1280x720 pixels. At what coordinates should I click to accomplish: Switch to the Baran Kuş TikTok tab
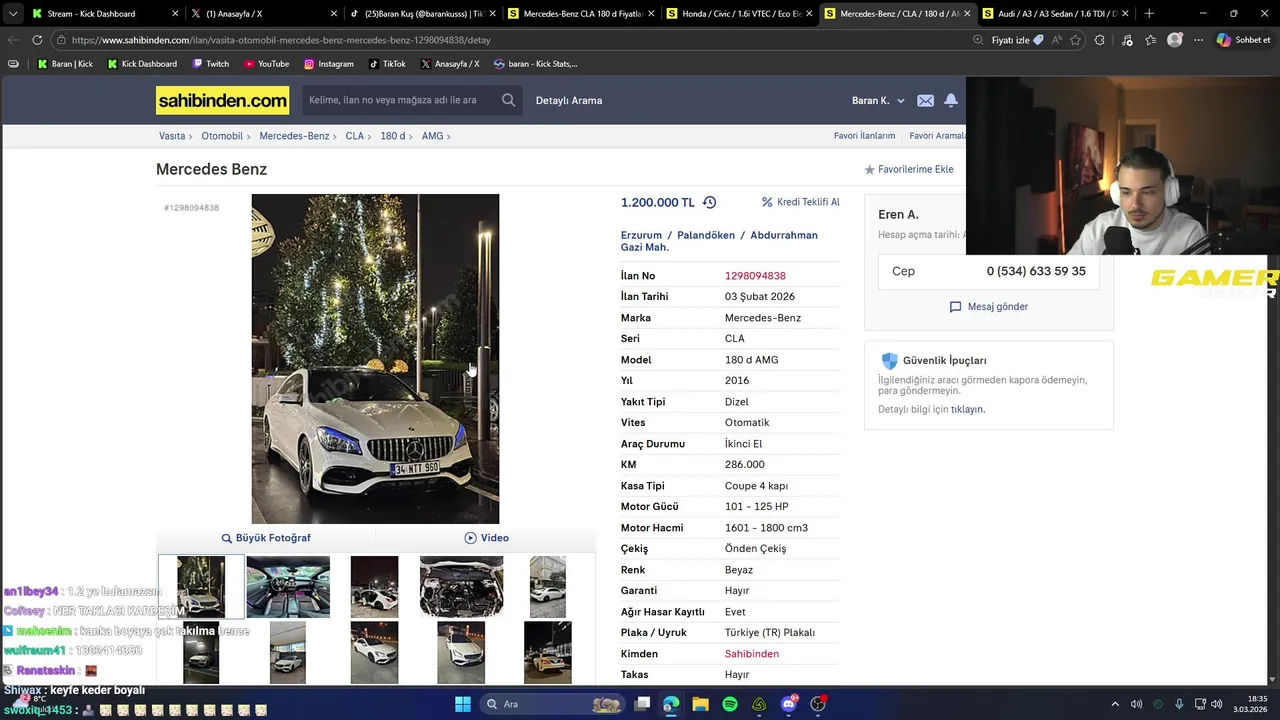(x=422, y=13)
